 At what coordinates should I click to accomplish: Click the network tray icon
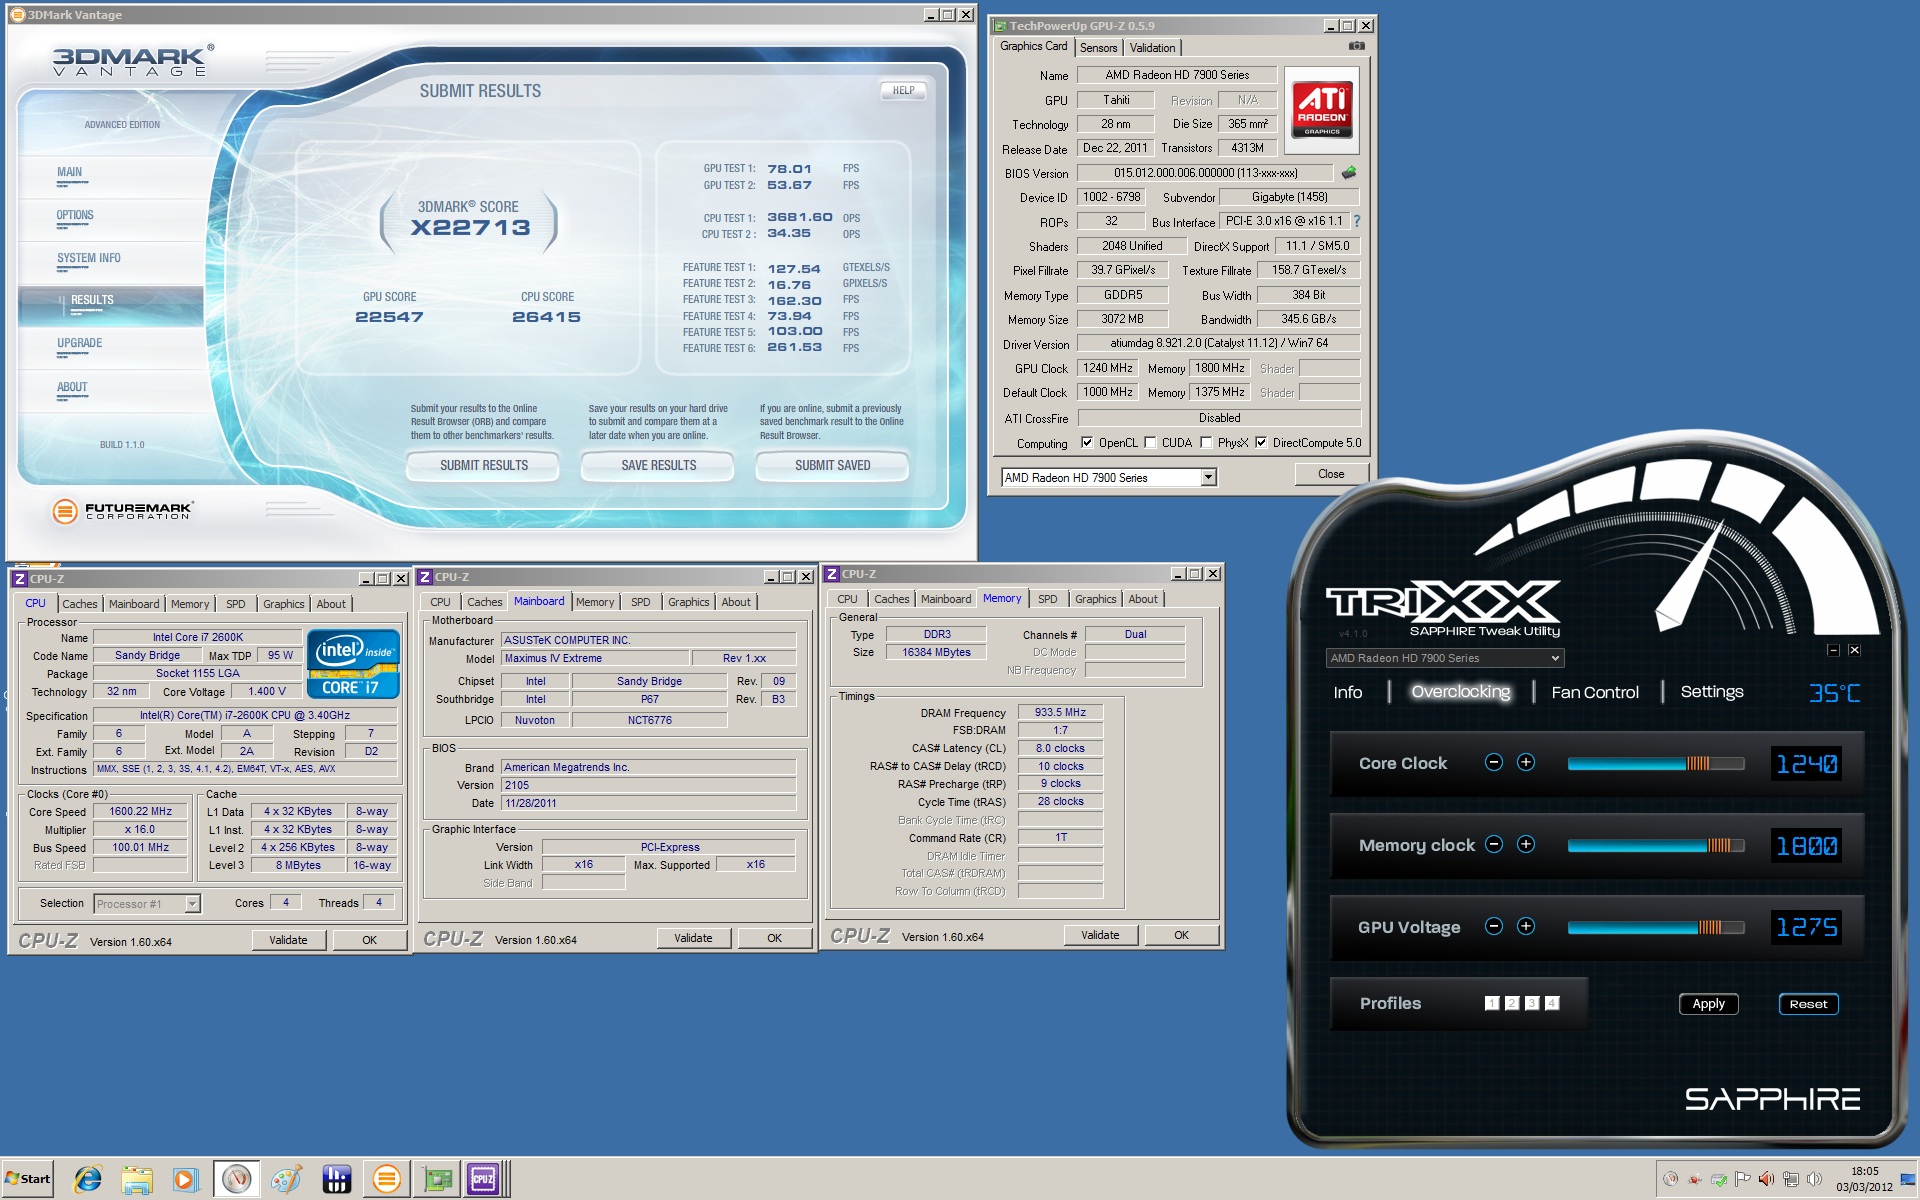coord(1791,1179)
